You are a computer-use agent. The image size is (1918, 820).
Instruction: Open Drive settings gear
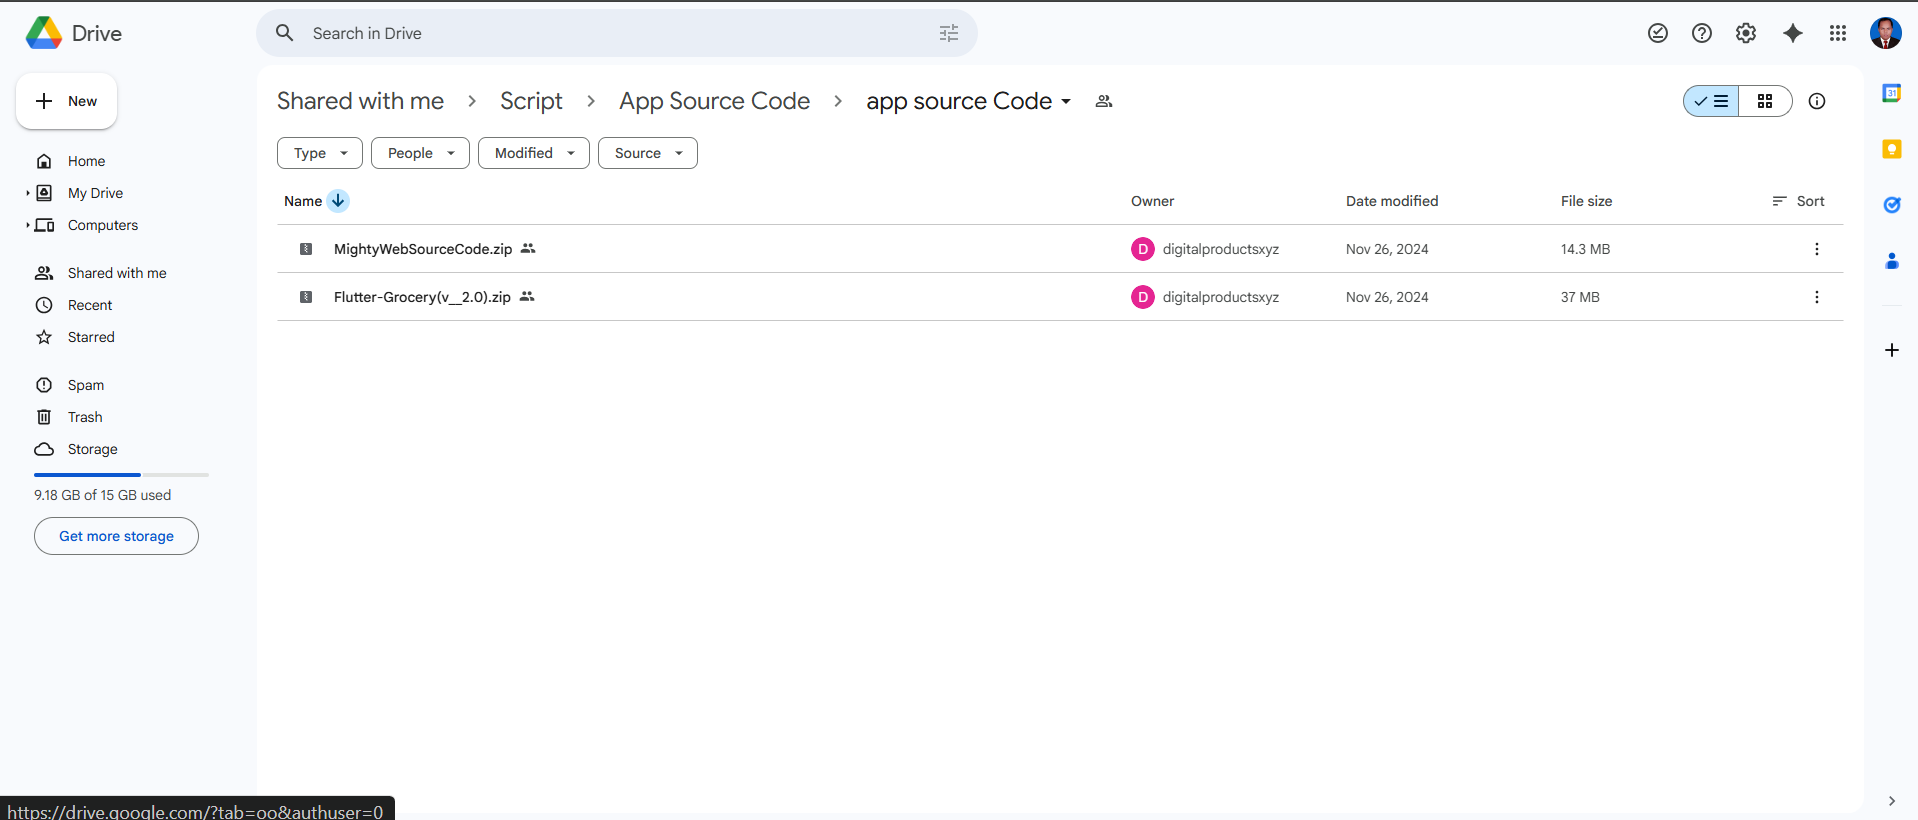pyautogui.click(x=1745, y=33)
